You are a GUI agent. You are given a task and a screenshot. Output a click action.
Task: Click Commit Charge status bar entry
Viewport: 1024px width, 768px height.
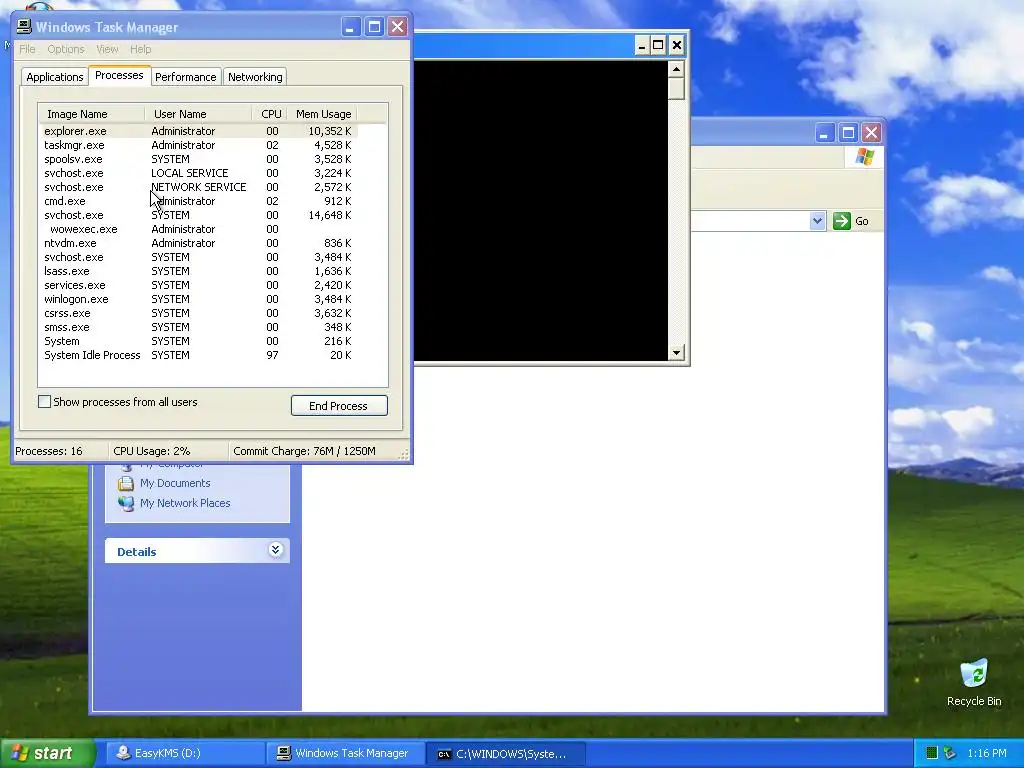point(304,451)
